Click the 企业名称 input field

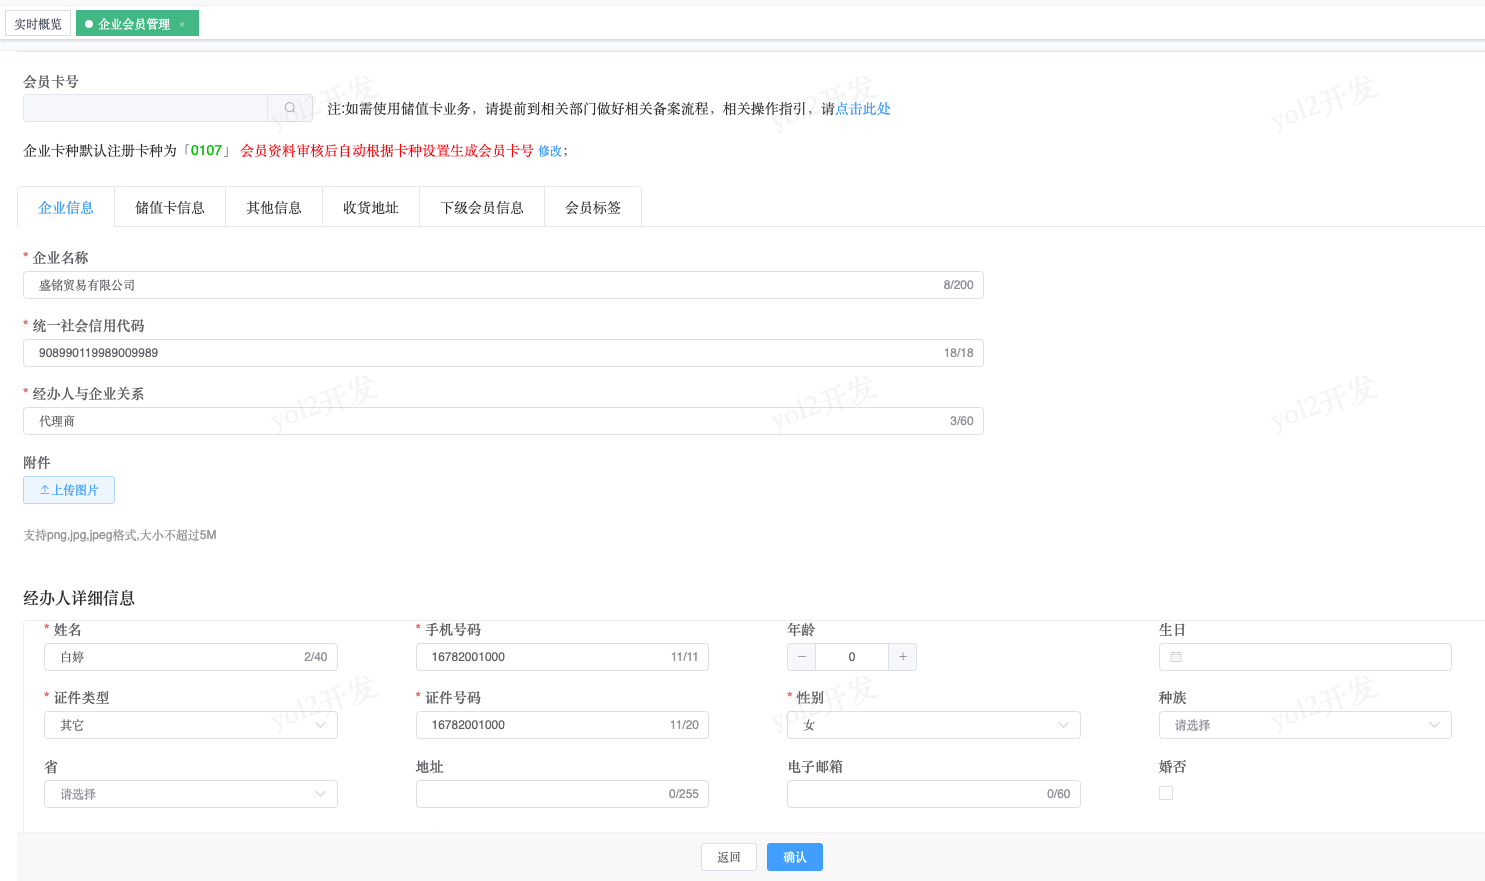click(503, 285)
